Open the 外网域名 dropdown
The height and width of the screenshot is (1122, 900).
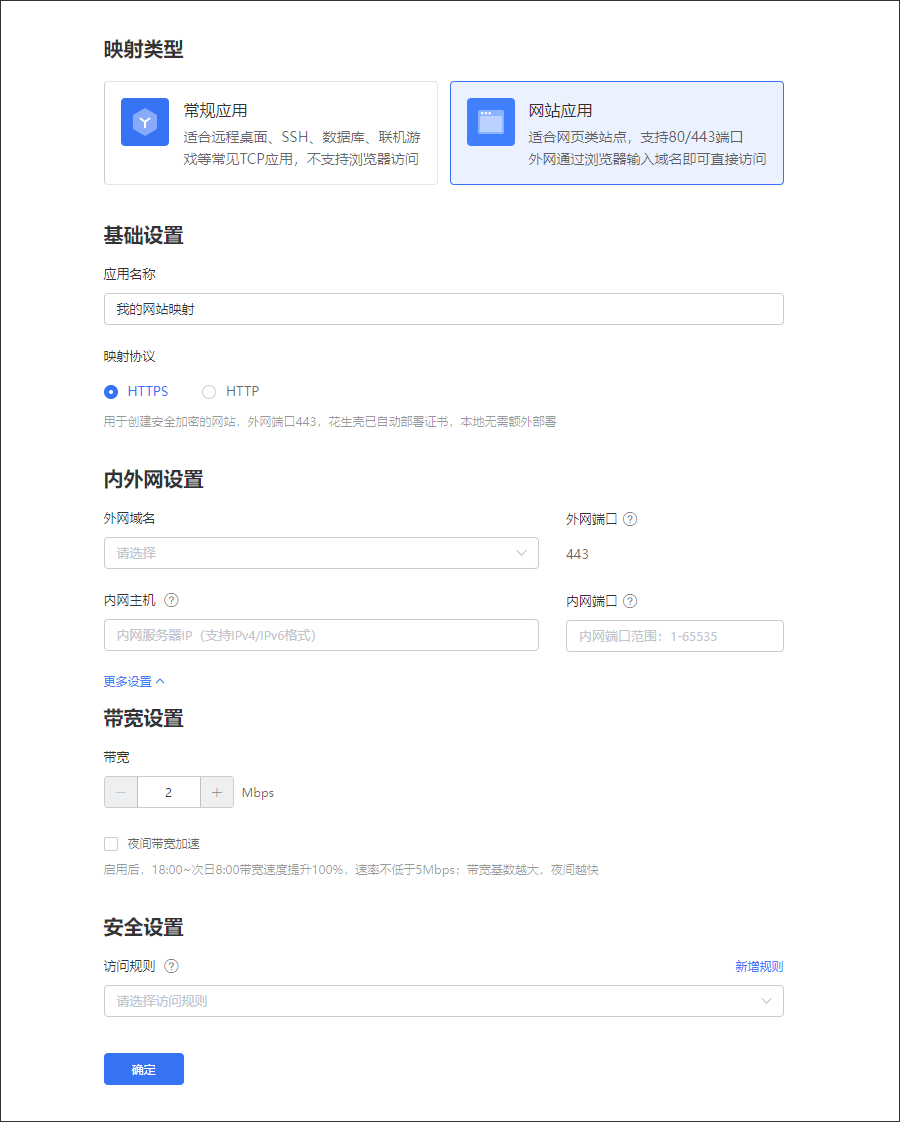pyautogui.click(x=321, y=553)
